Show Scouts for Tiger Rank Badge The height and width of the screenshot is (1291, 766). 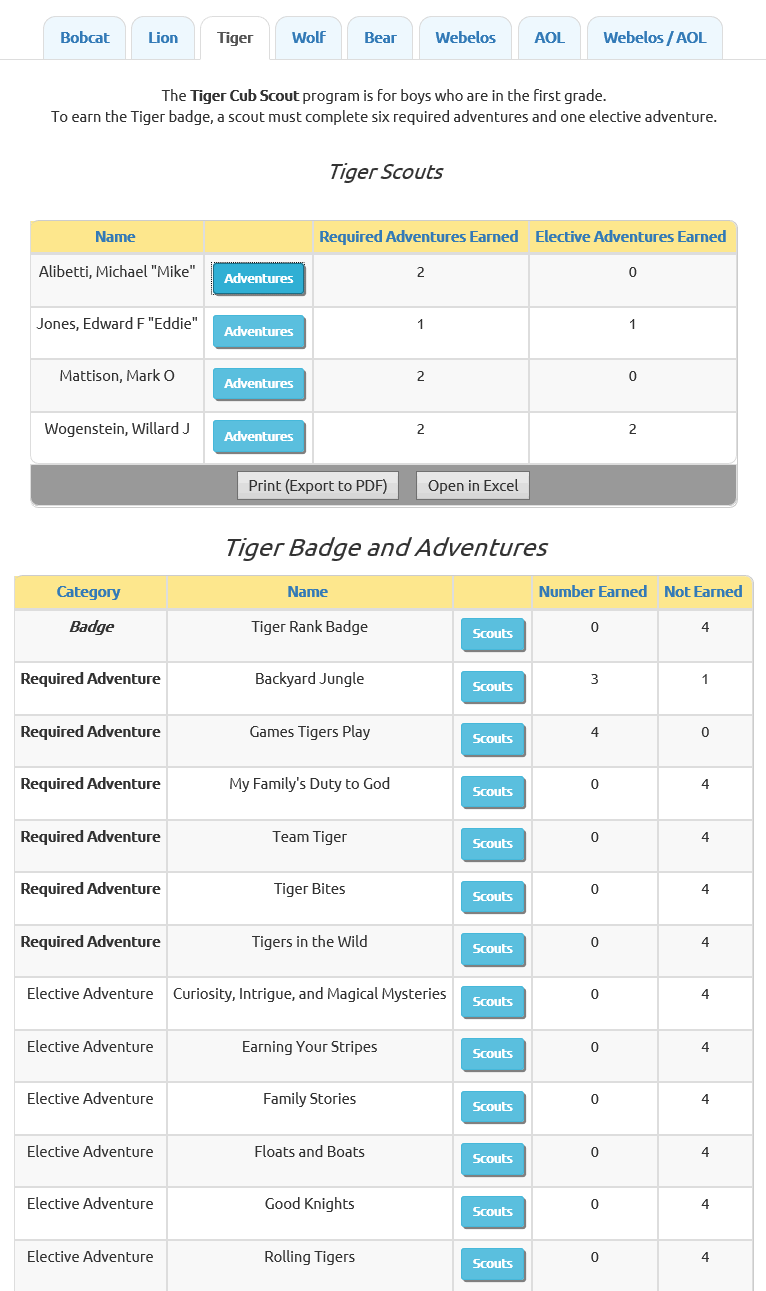click(x=492, y=634)
